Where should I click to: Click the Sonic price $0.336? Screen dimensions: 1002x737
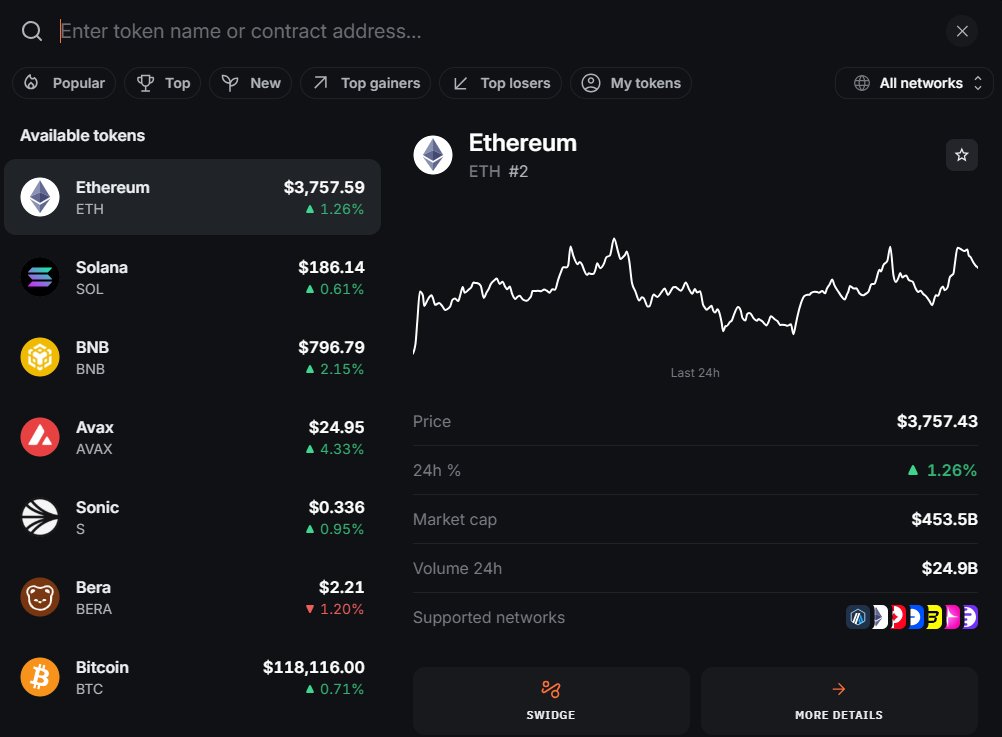336,507
